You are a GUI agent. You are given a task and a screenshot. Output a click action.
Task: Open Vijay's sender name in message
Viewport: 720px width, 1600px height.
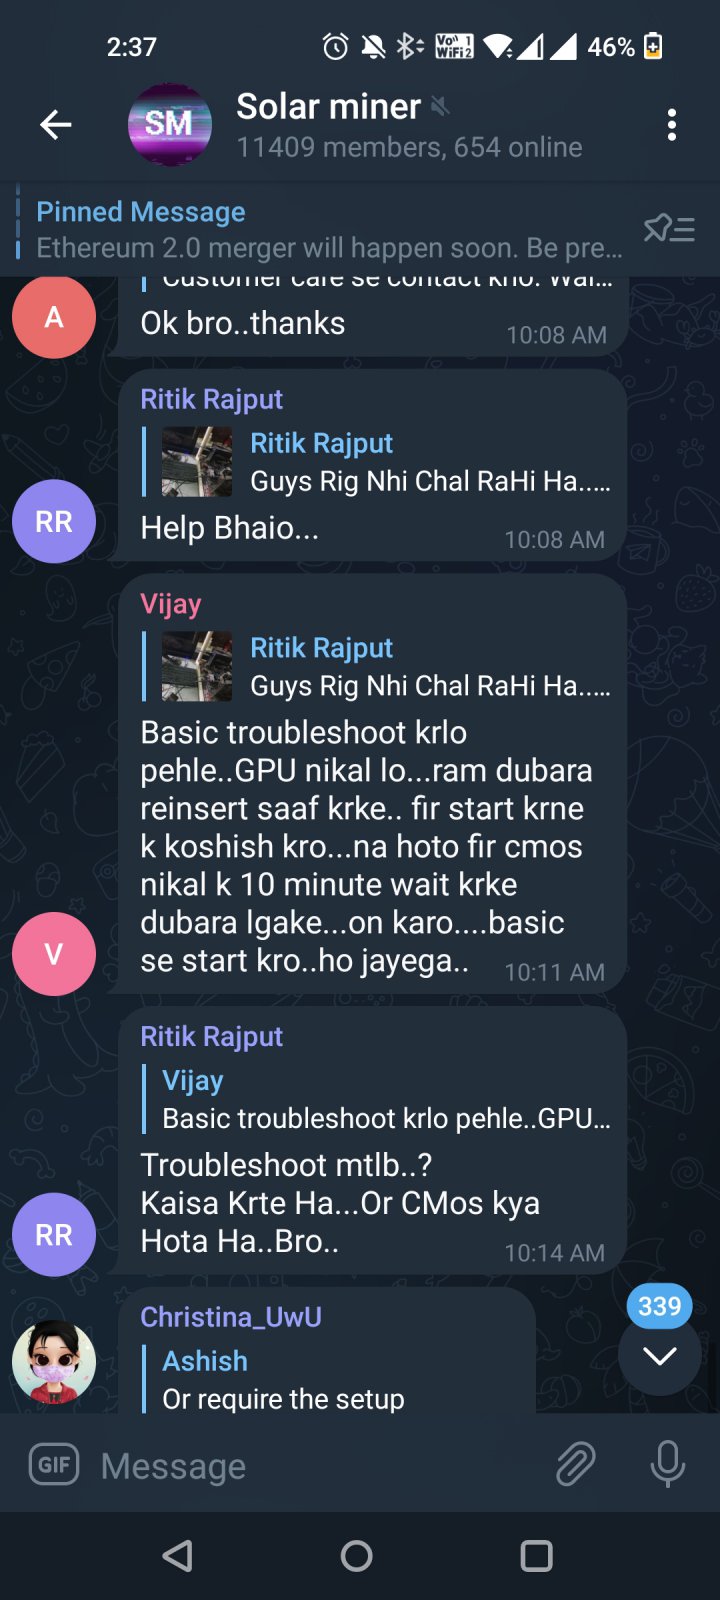(171, 604)
